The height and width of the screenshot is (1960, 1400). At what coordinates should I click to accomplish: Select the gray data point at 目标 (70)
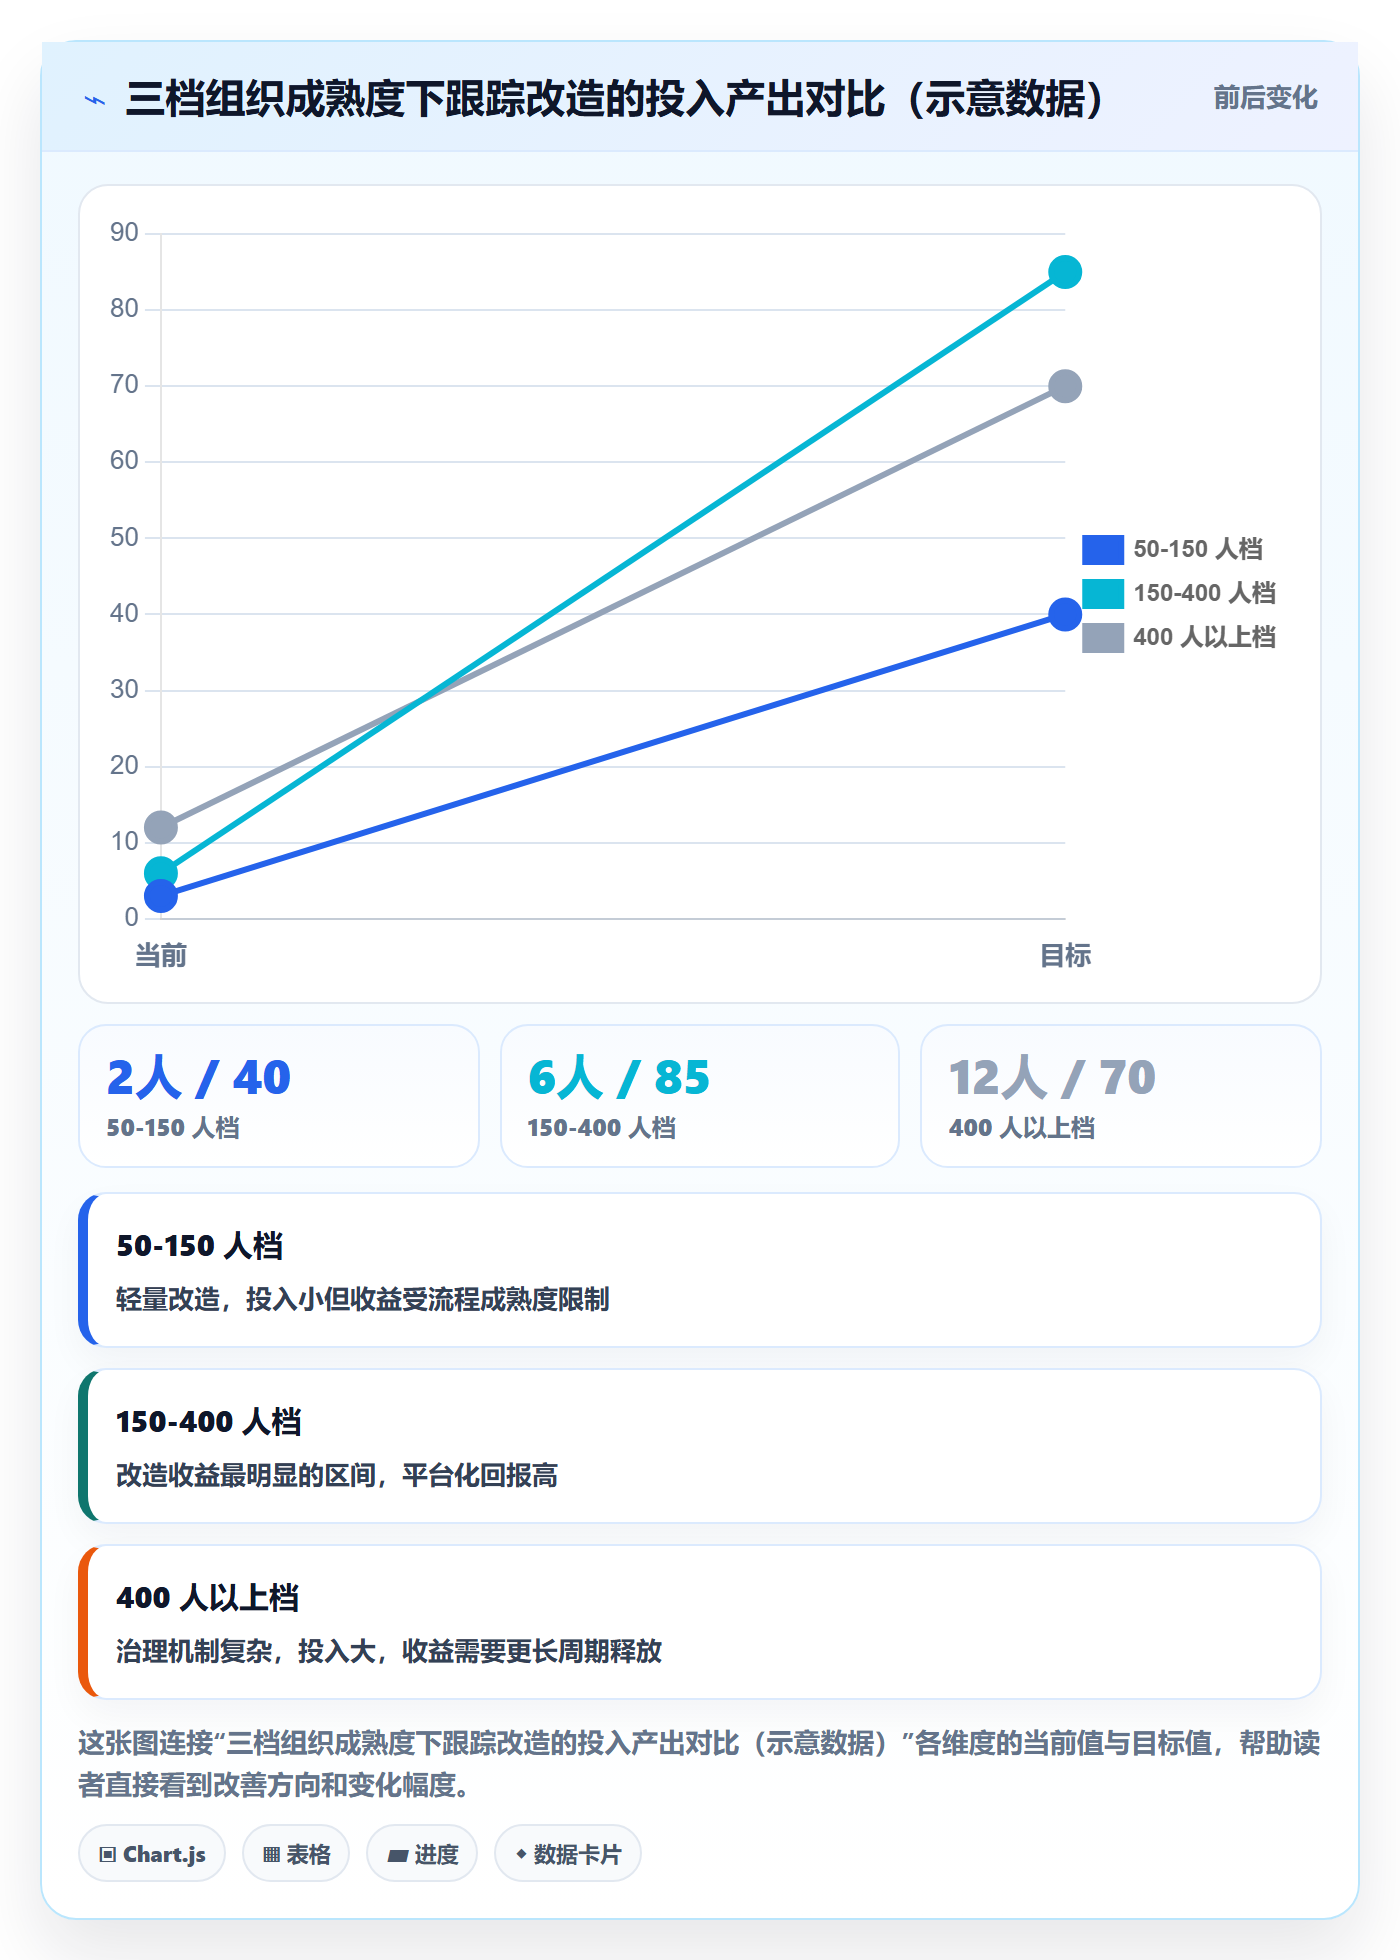1065,386
